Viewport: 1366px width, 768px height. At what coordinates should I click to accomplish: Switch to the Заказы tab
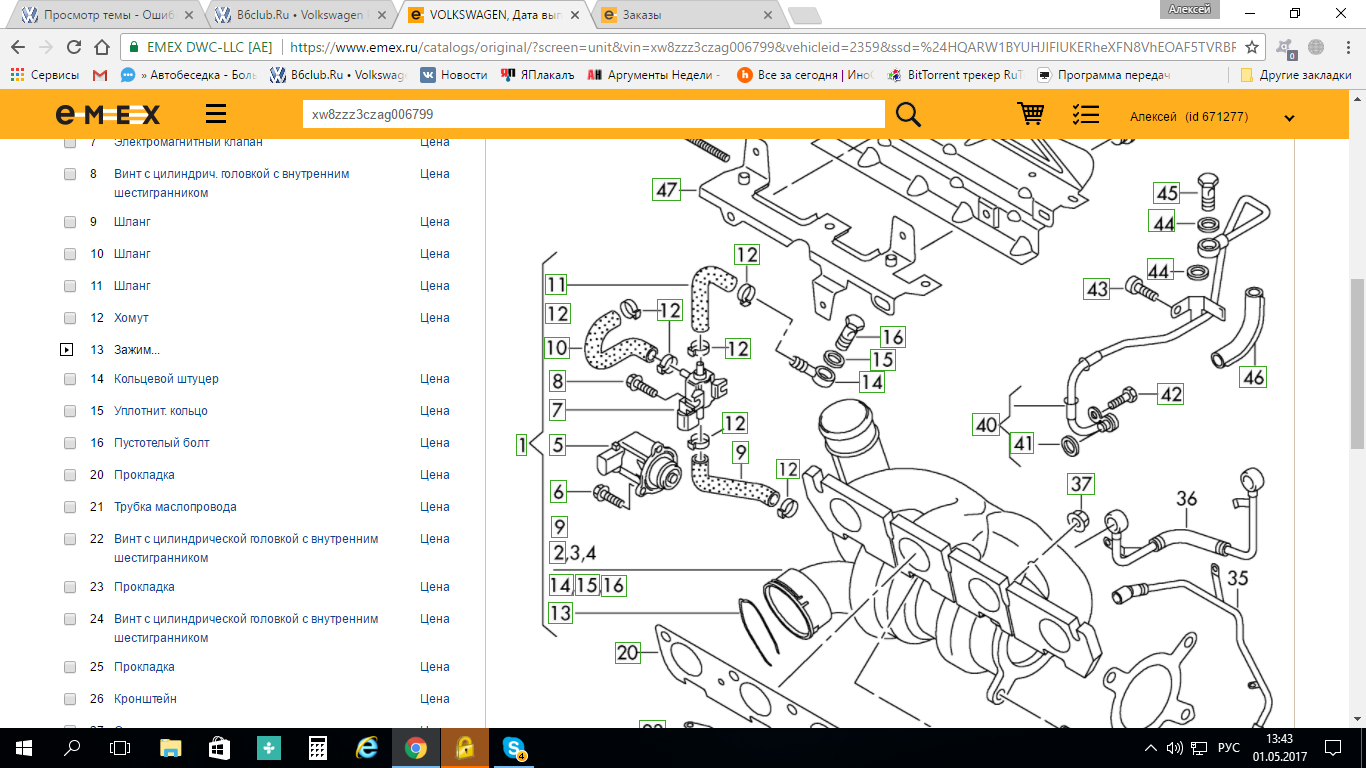pos(685,15)
